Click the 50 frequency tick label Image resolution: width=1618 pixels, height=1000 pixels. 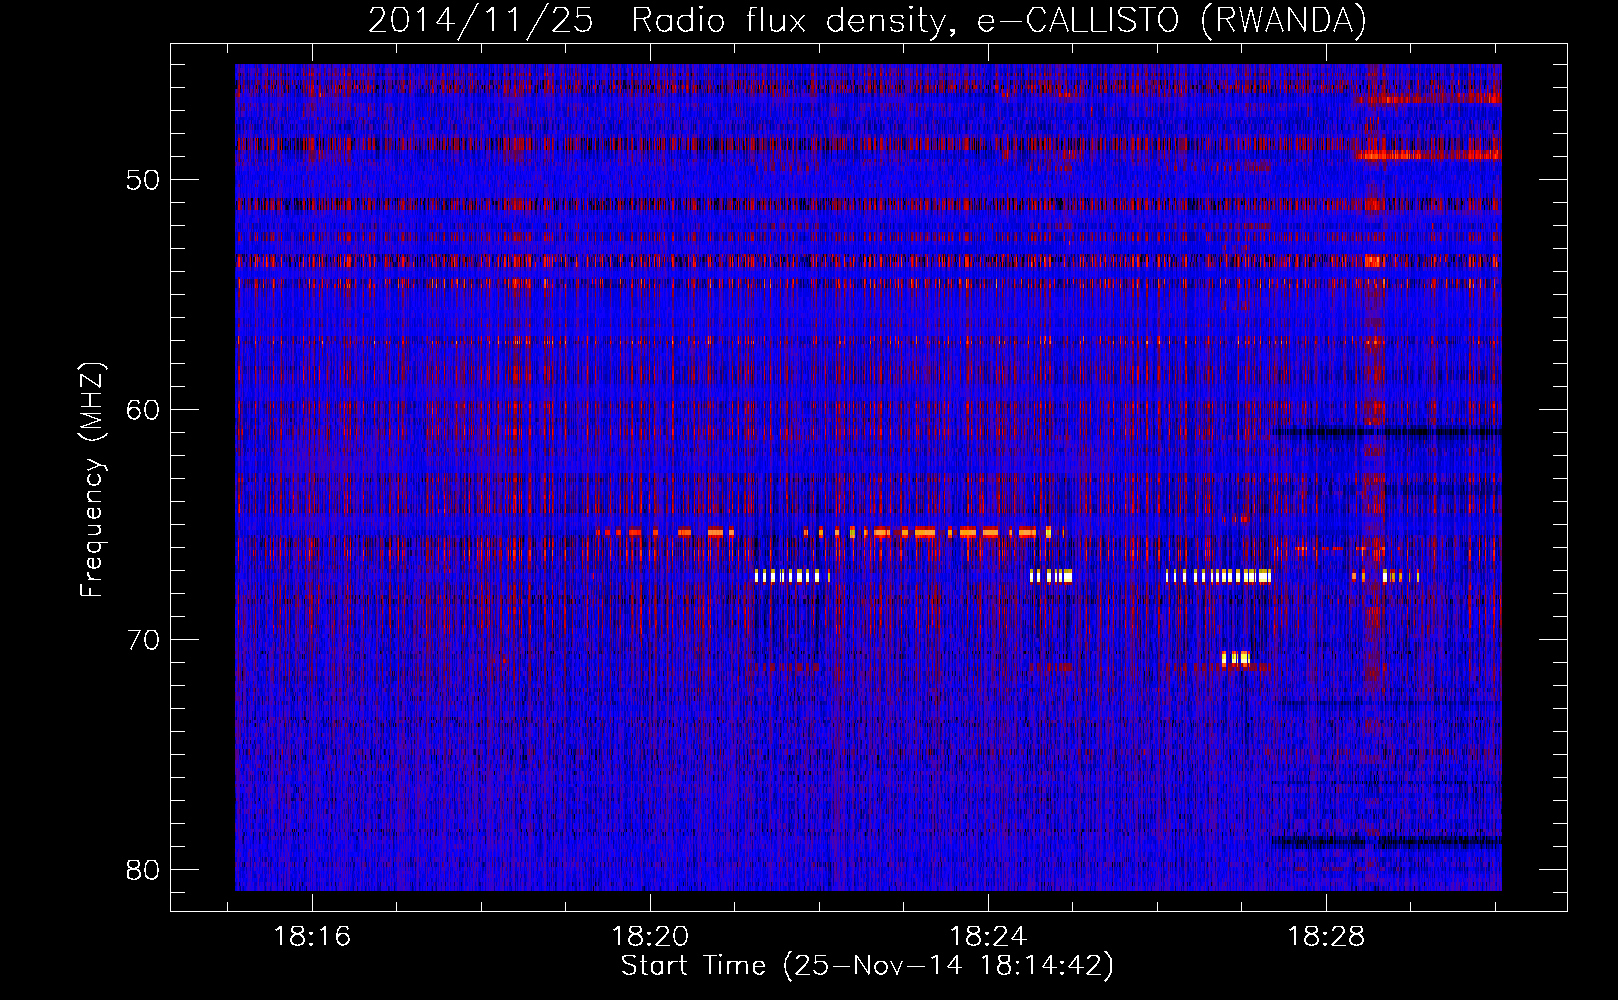[x=144, y=180]
